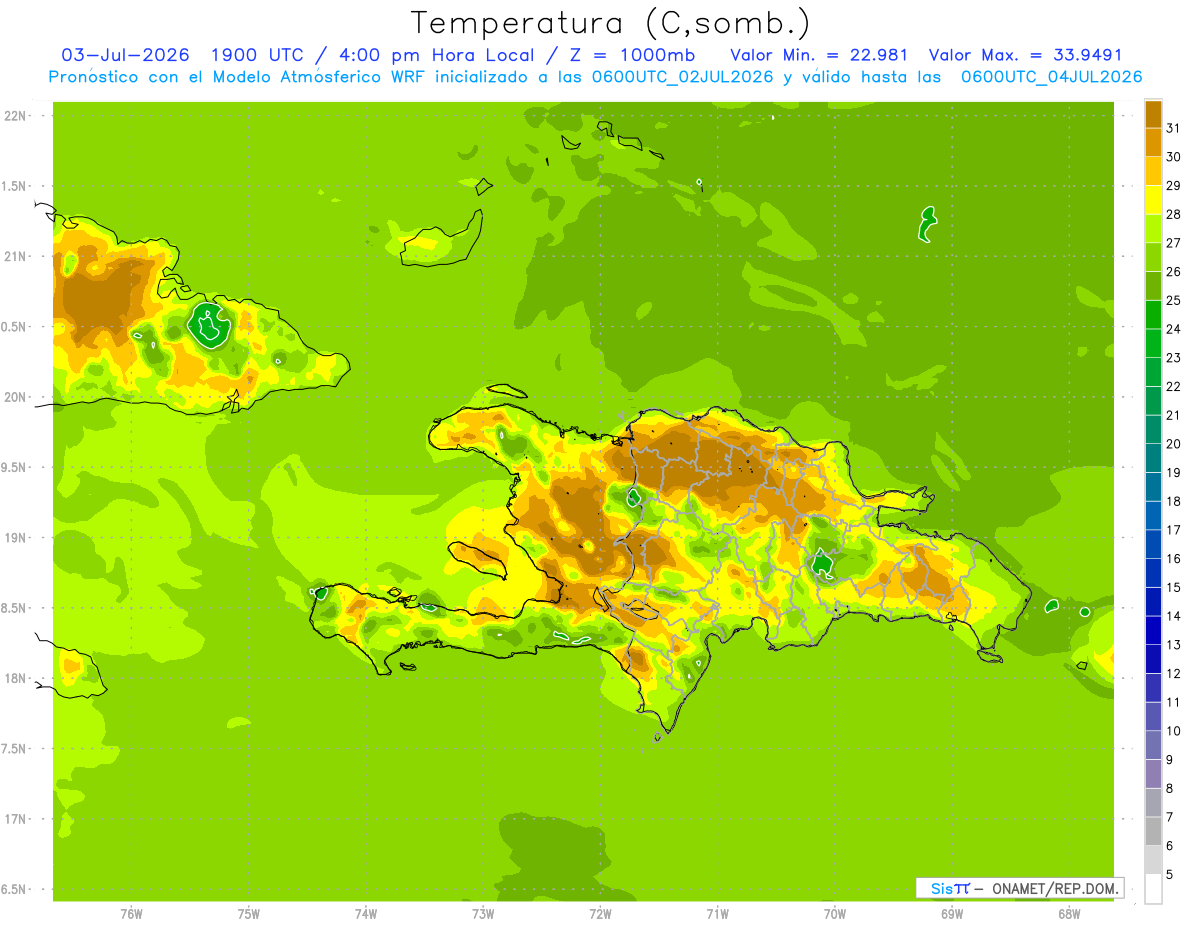Click the "19N" latitude axis label

[15, 538]
